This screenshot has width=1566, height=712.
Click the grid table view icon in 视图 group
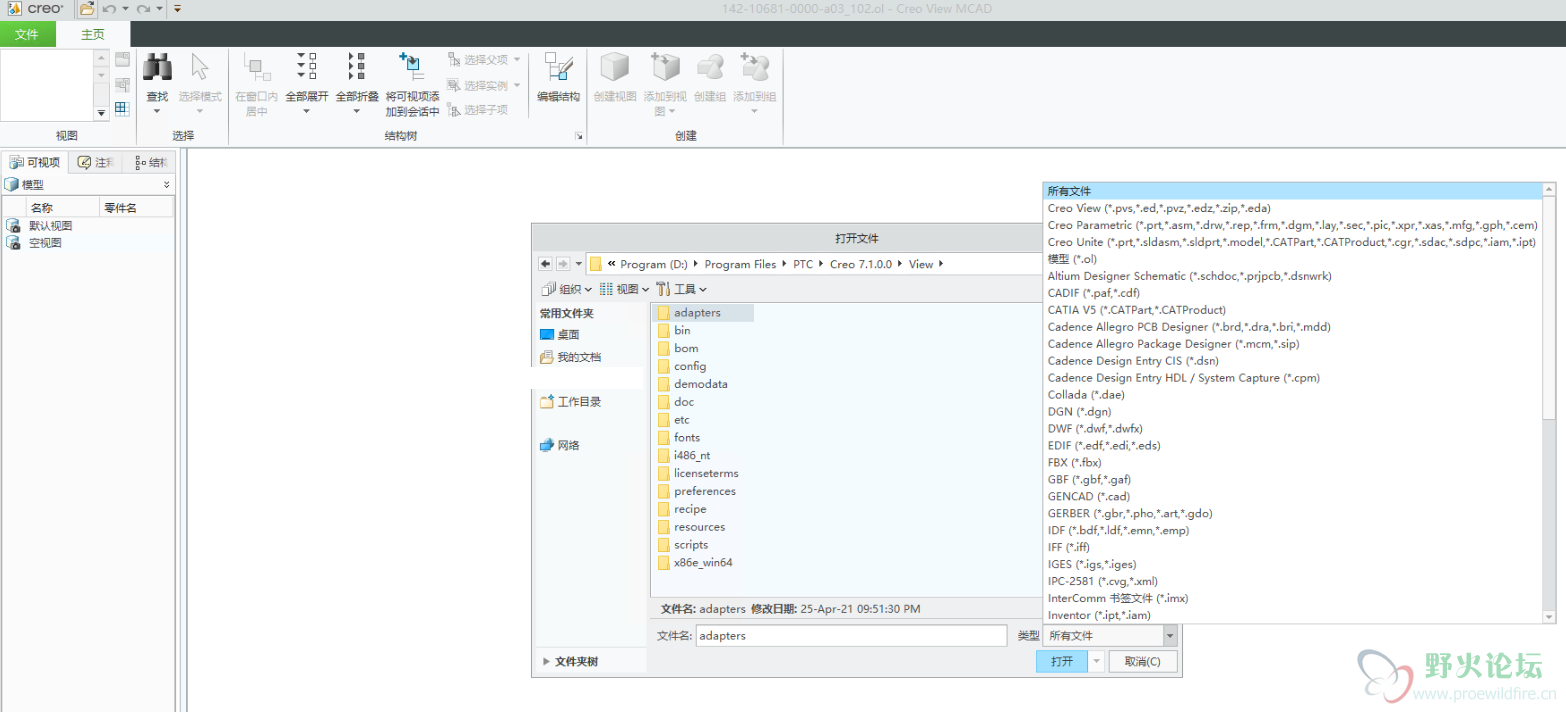(x=122, y=109)
